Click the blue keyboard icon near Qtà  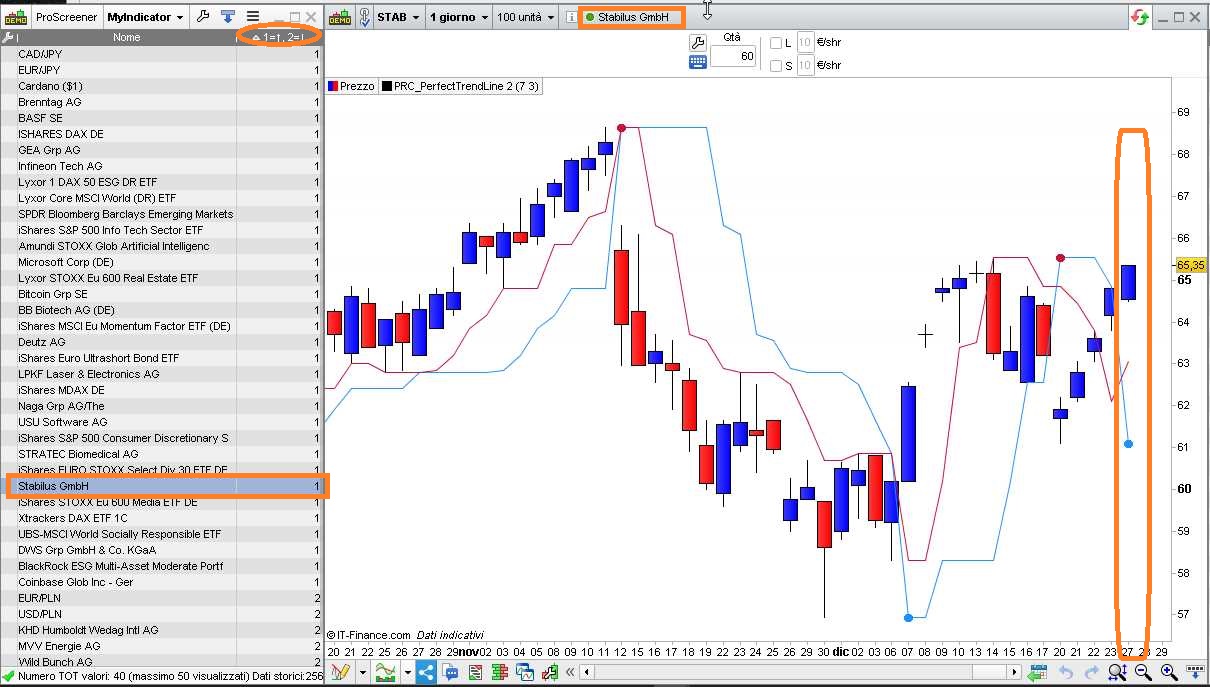pos(698,62)
